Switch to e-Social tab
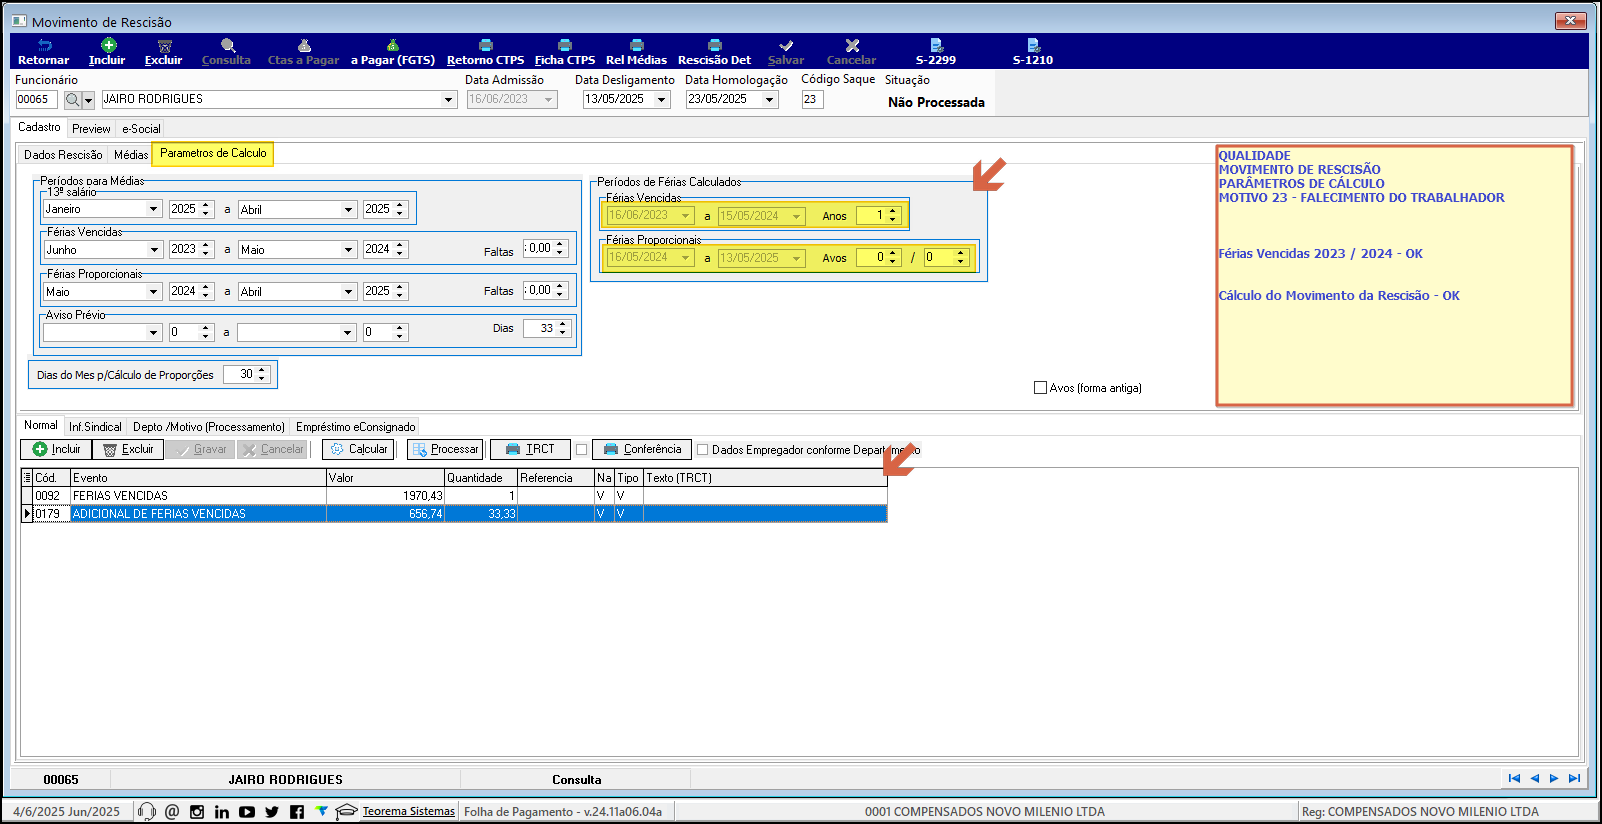 pyautogui.click(x=141, y=129)
